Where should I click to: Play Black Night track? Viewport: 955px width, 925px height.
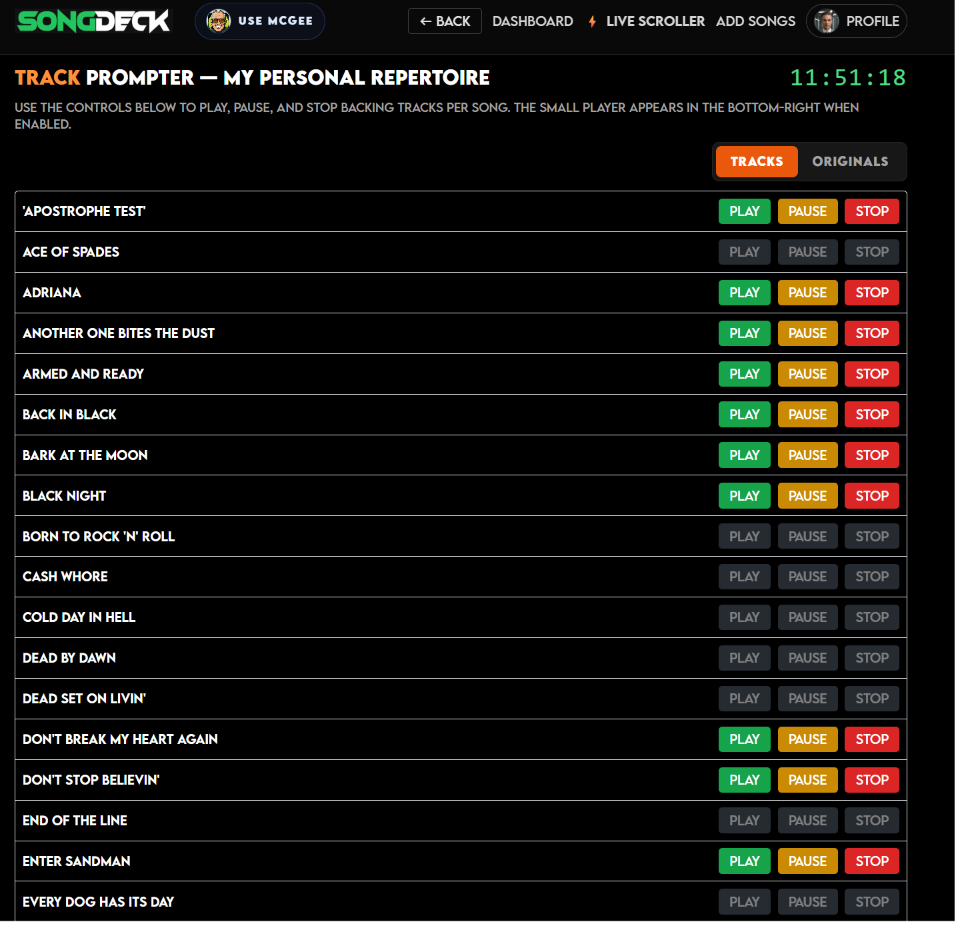pos(744,496)
